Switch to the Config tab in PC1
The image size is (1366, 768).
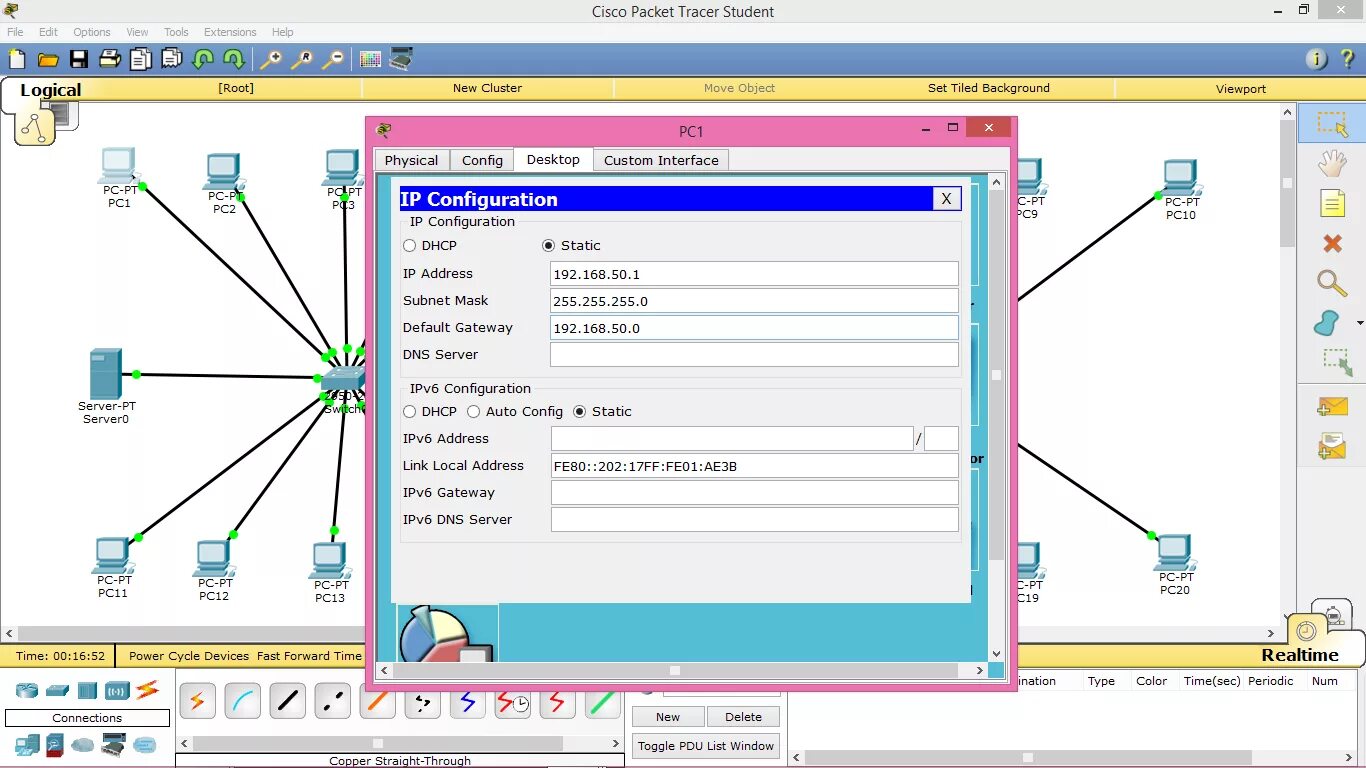pos(482,160)
